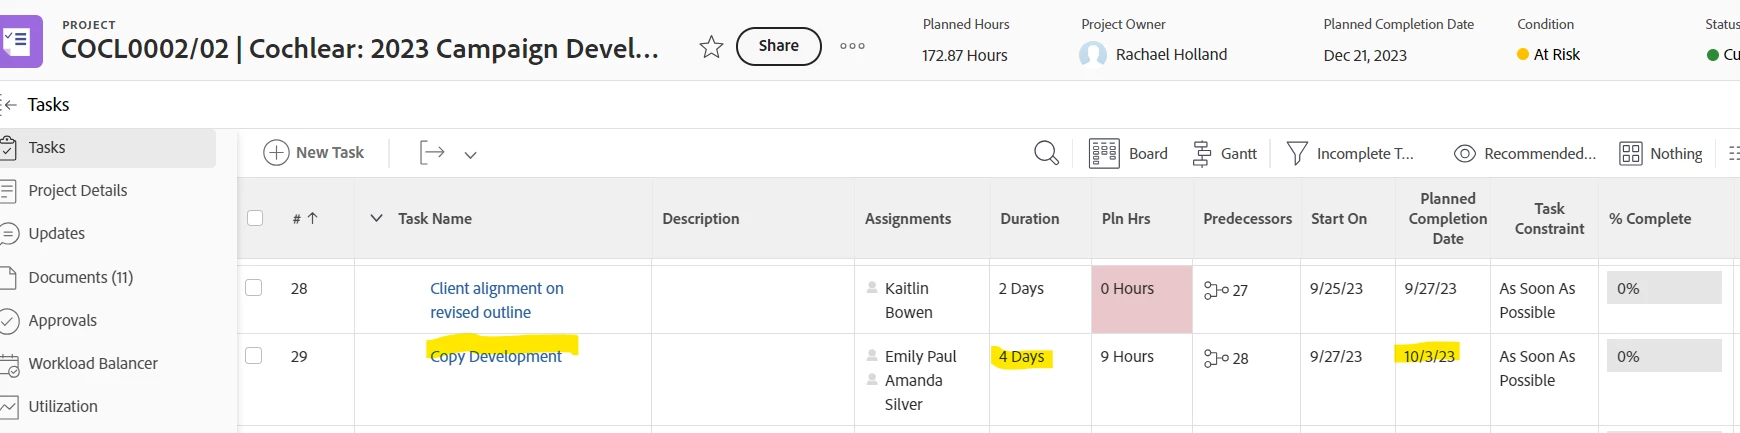This screenshot has width=1740, height=433.
Task: Switch to Board view
Action: [x=1129, y=153]
